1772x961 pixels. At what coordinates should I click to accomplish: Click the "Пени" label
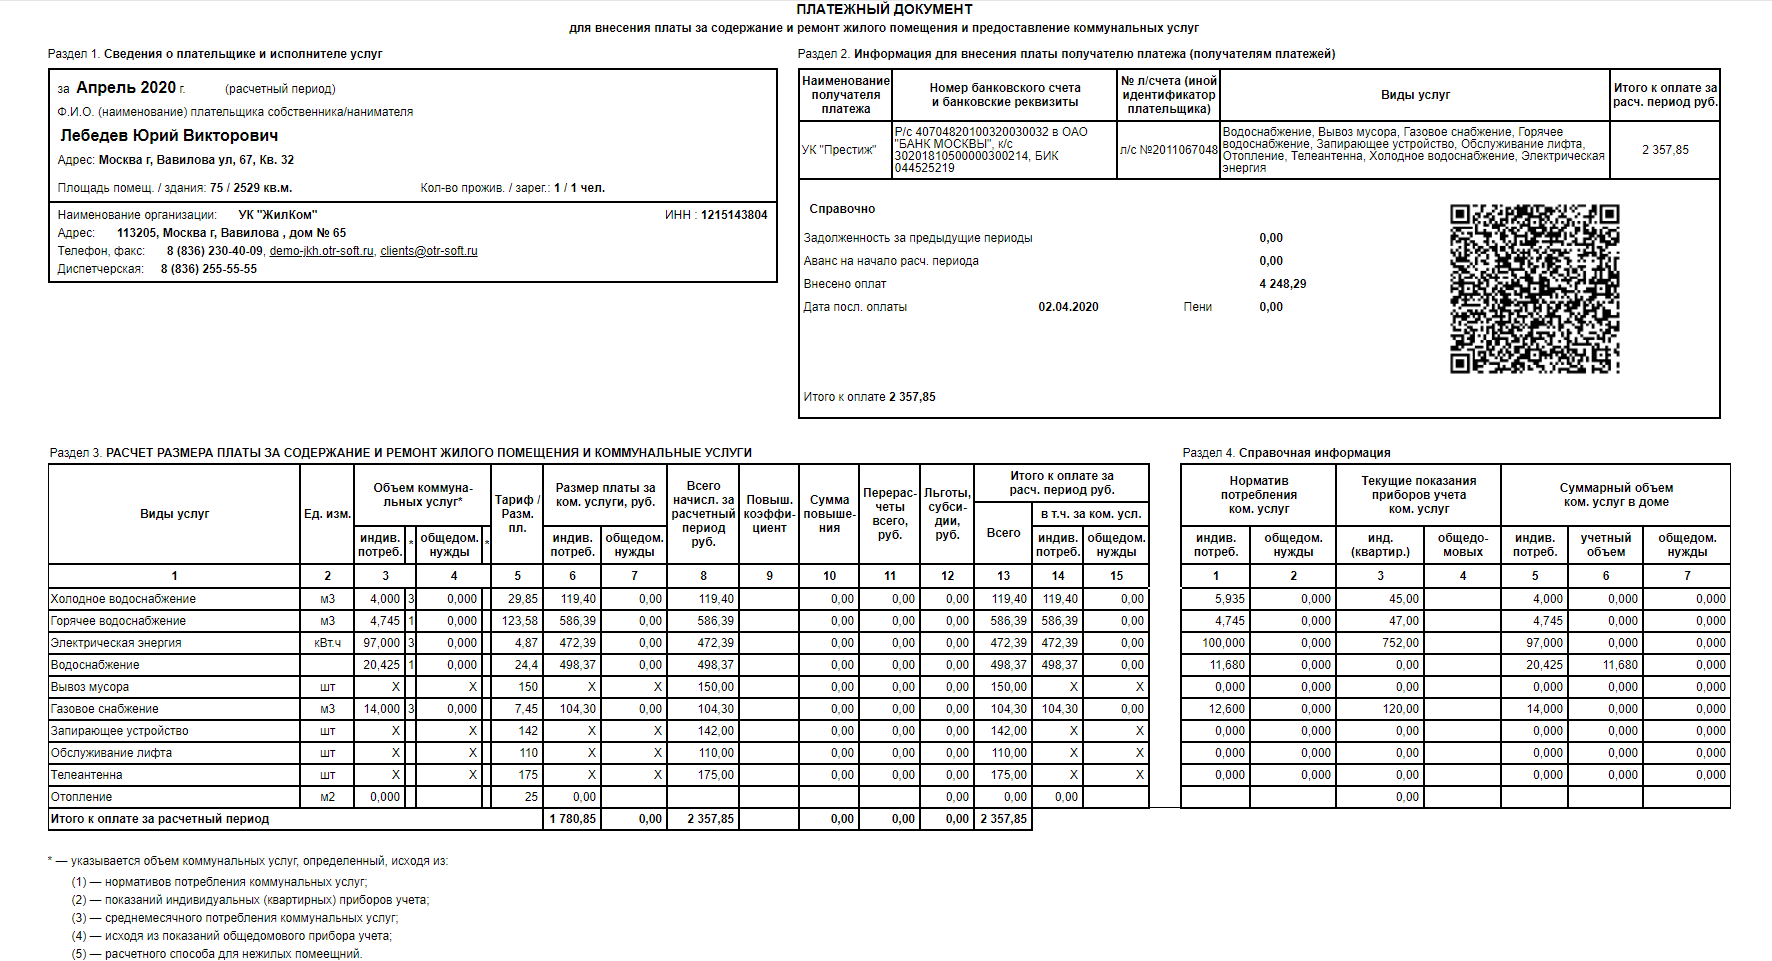coord(1198,307)
